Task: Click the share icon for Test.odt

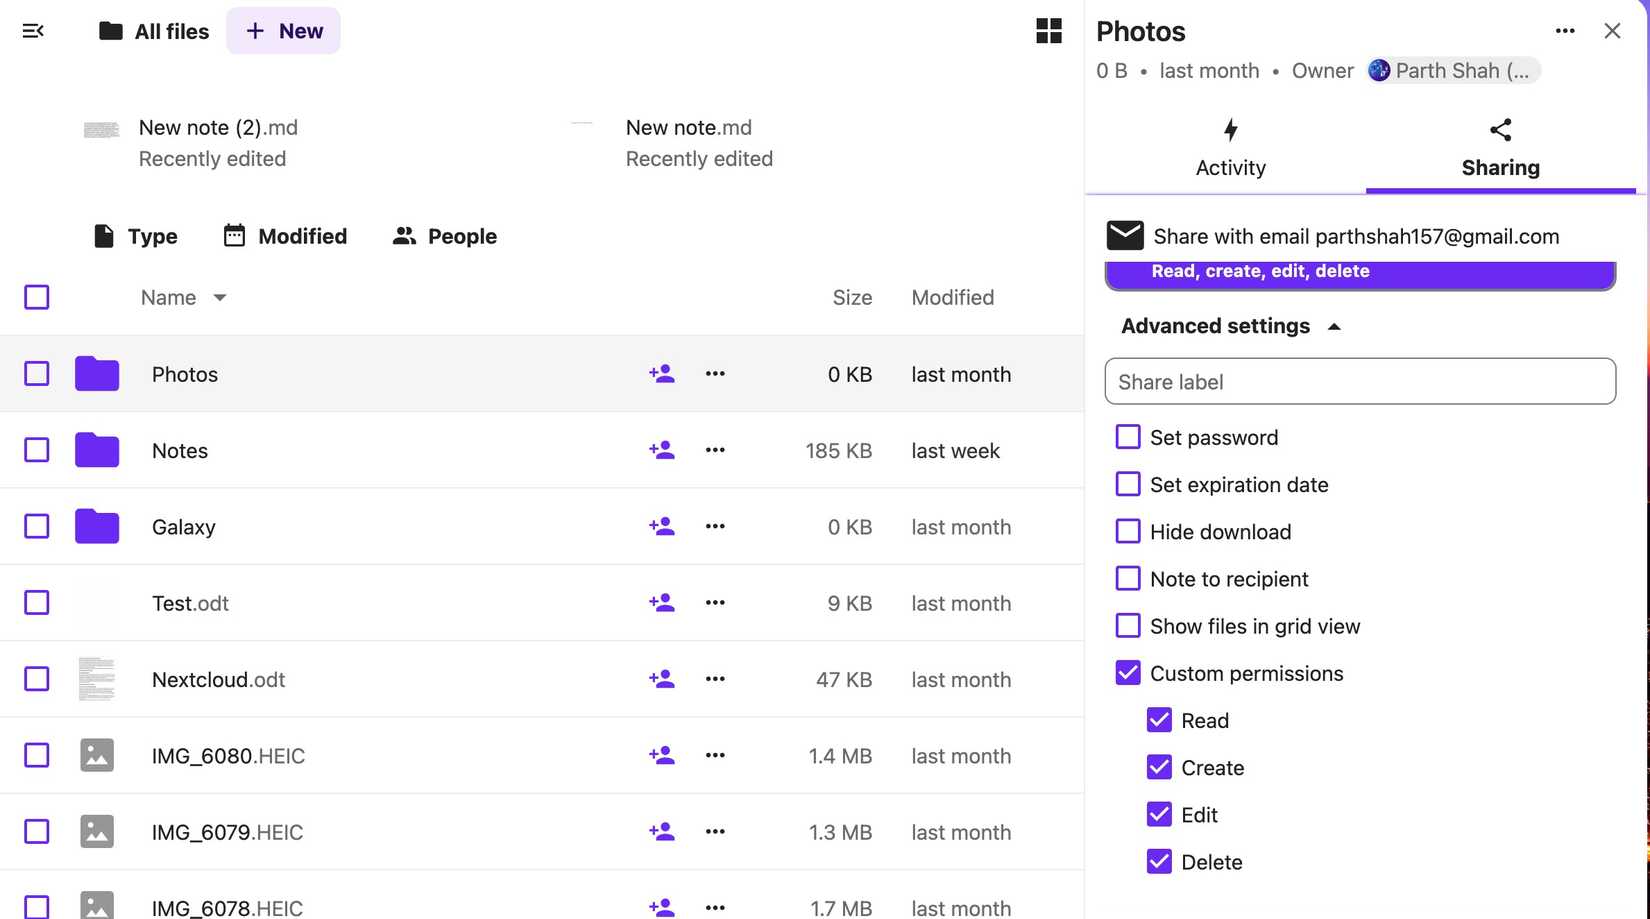Action: coord(661,603)
